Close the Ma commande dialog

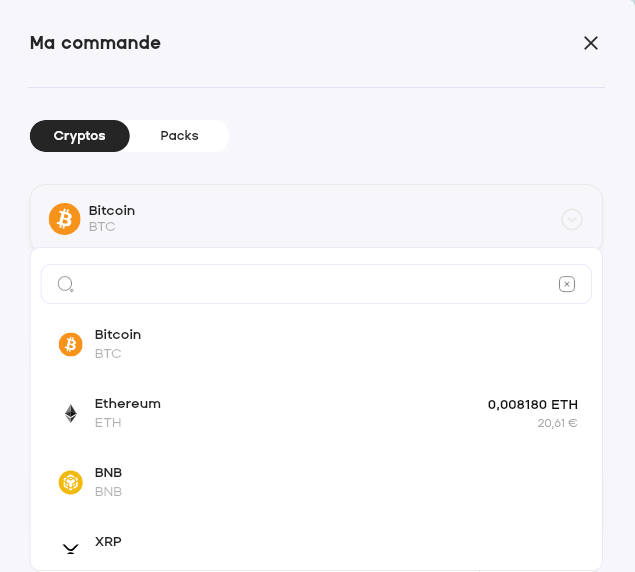591,42
